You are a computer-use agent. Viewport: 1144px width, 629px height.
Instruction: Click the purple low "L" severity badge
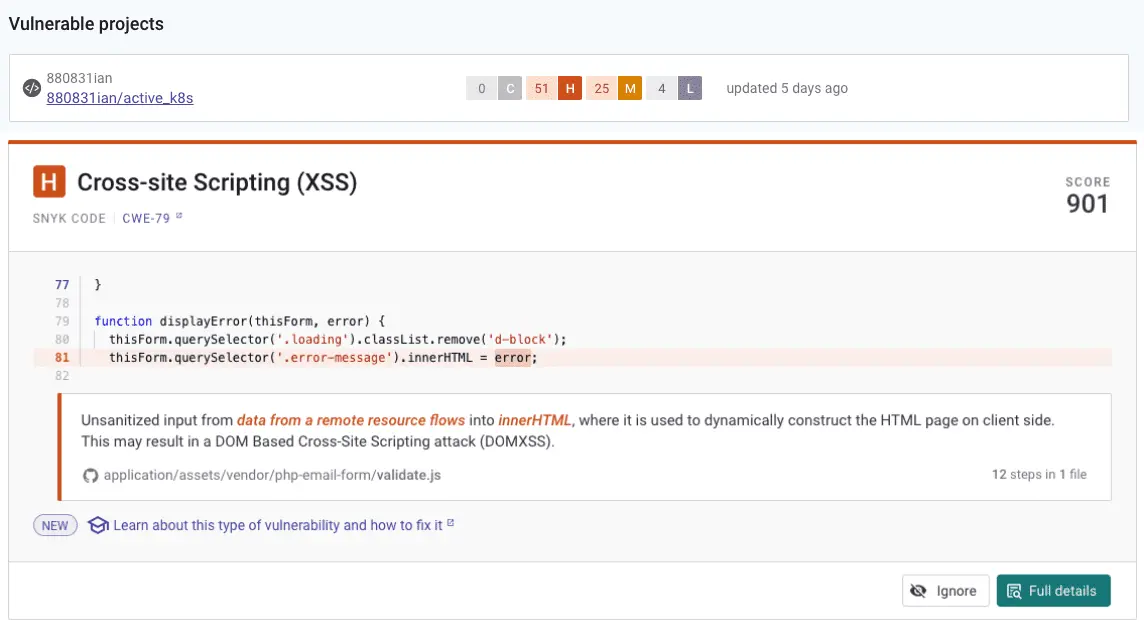(x=690, y=89)
